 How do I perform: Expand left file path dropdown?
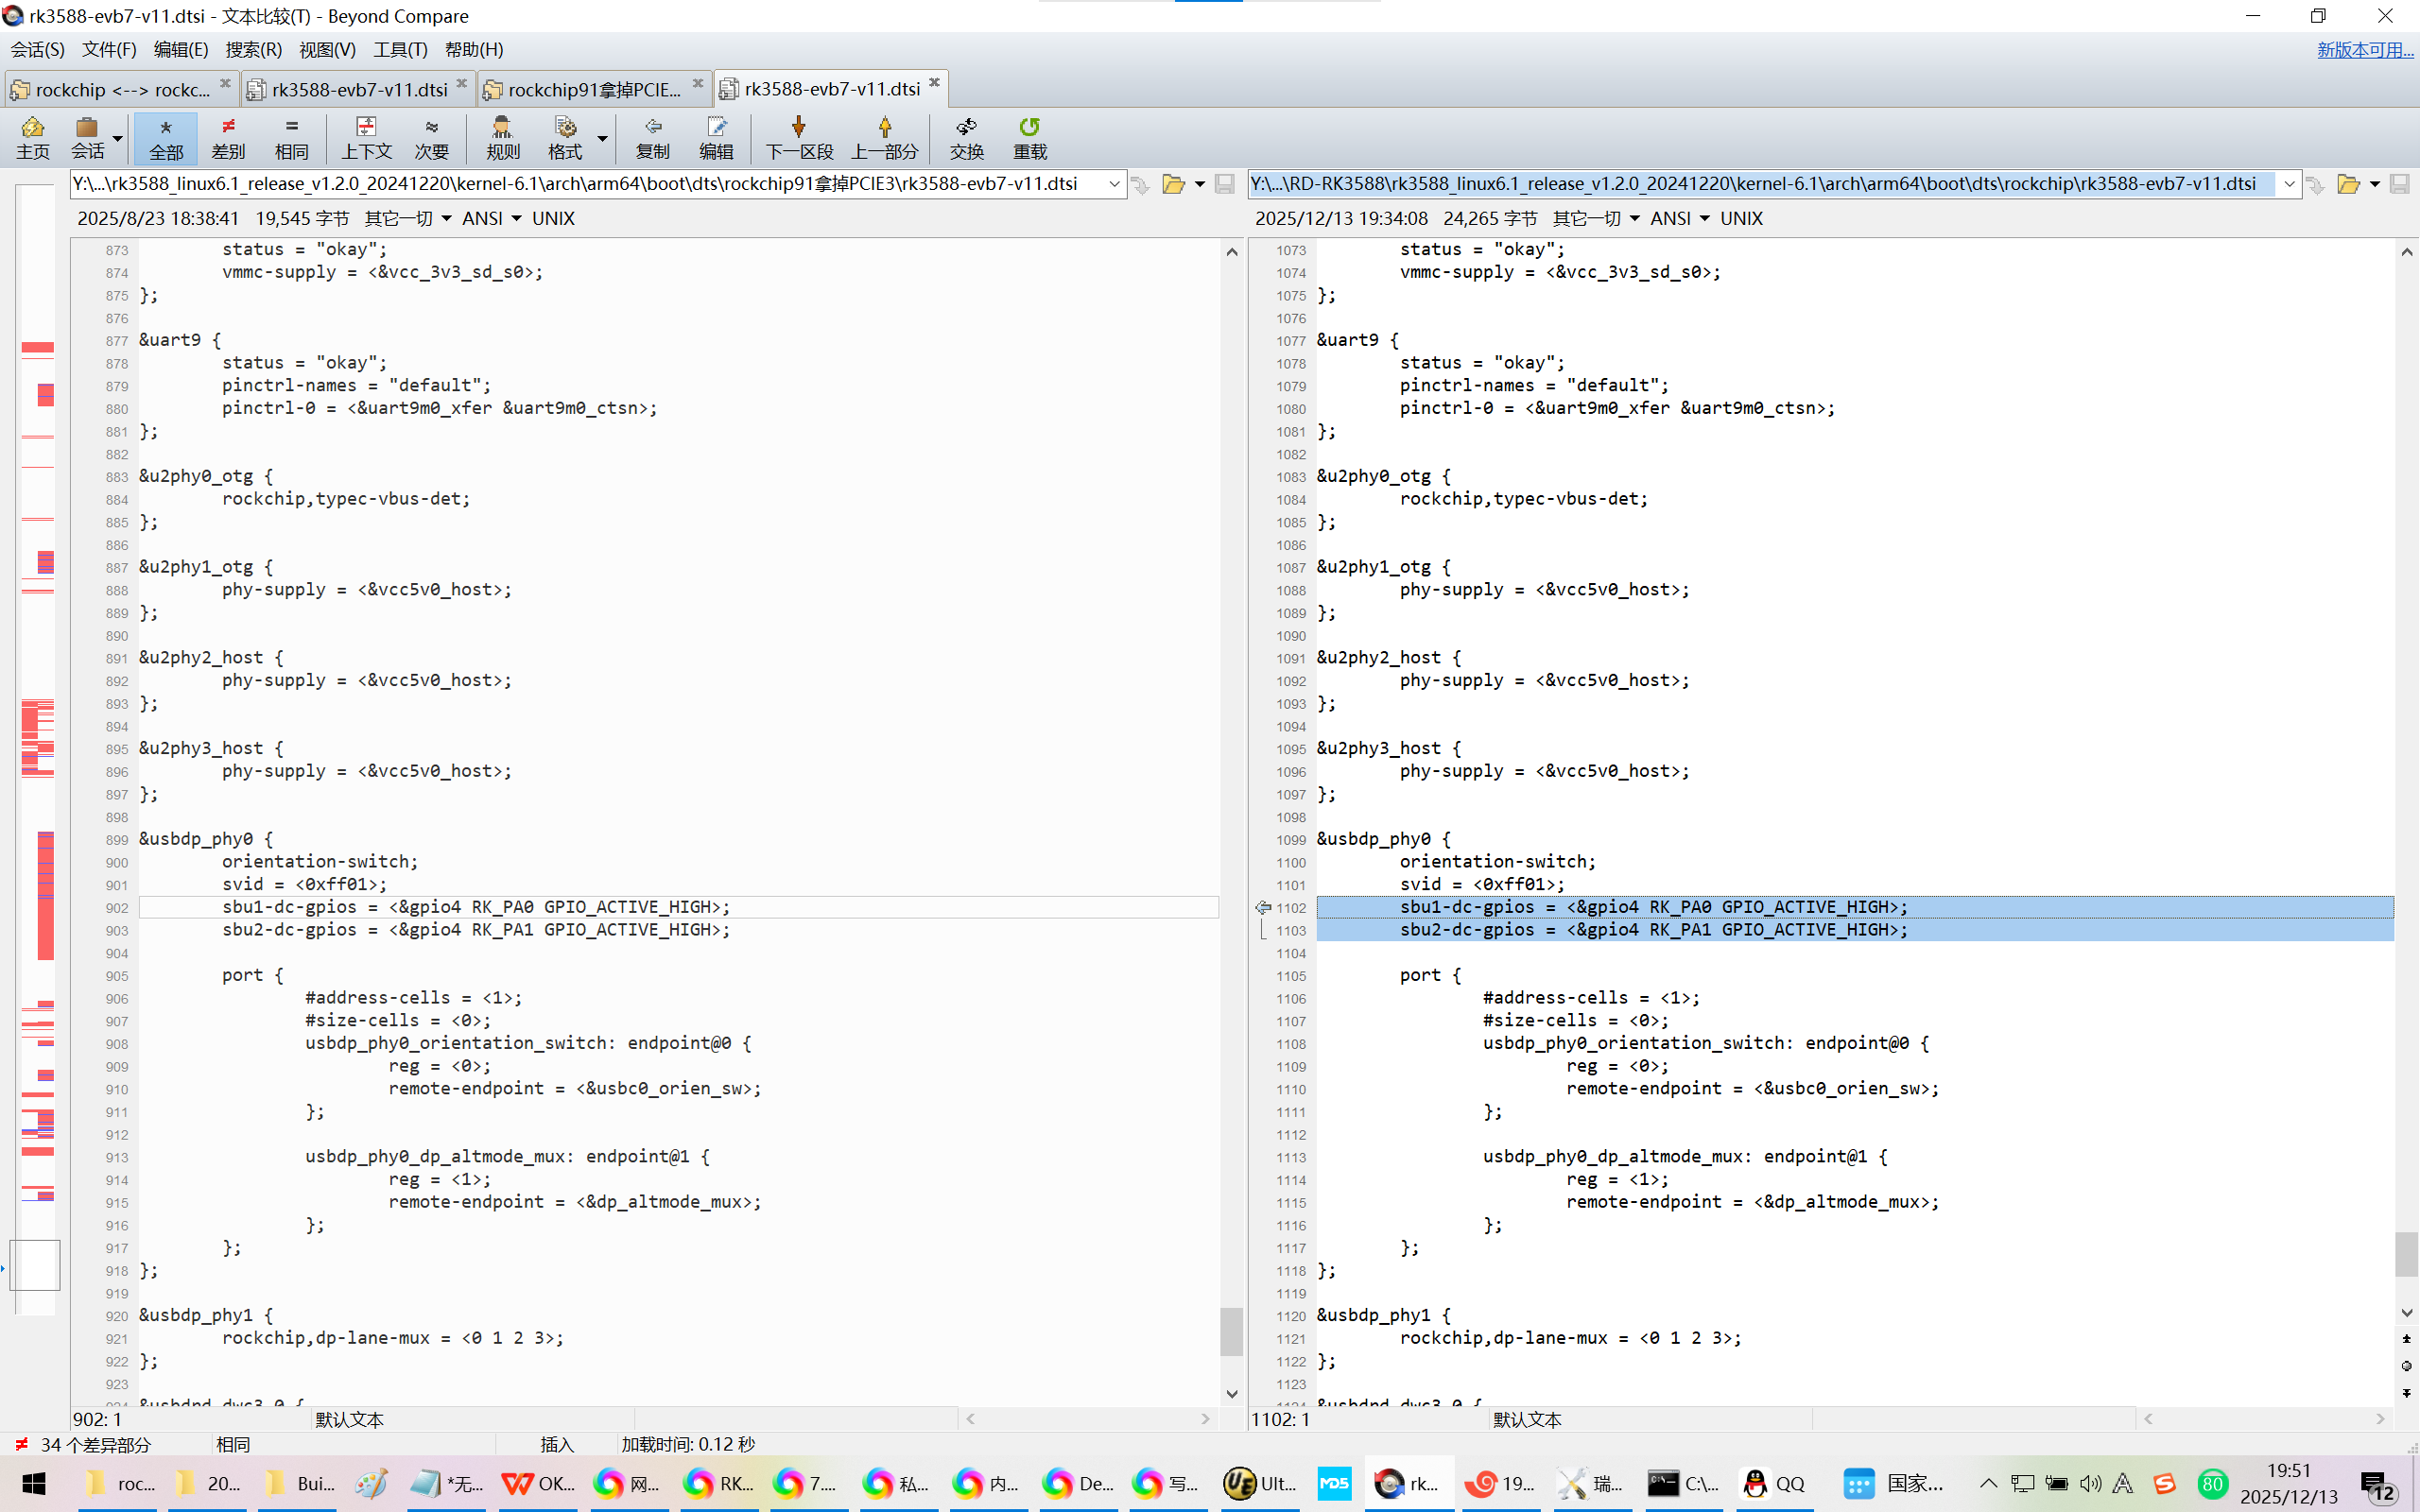[1114, 184]
